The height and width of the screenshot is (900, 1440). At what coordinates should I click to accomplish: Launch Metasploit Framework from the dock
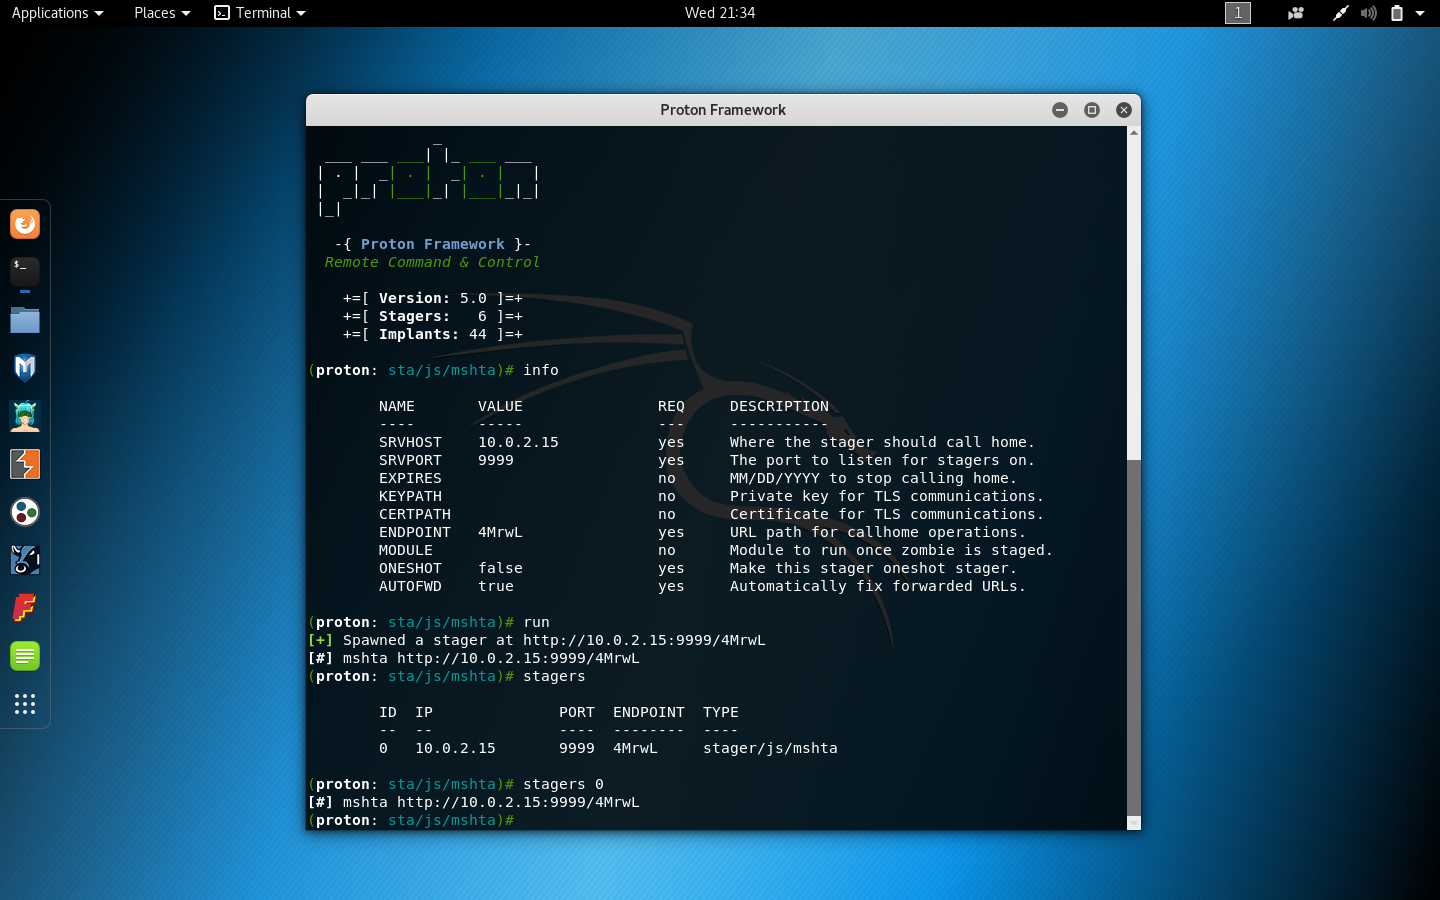pos(25,368)
